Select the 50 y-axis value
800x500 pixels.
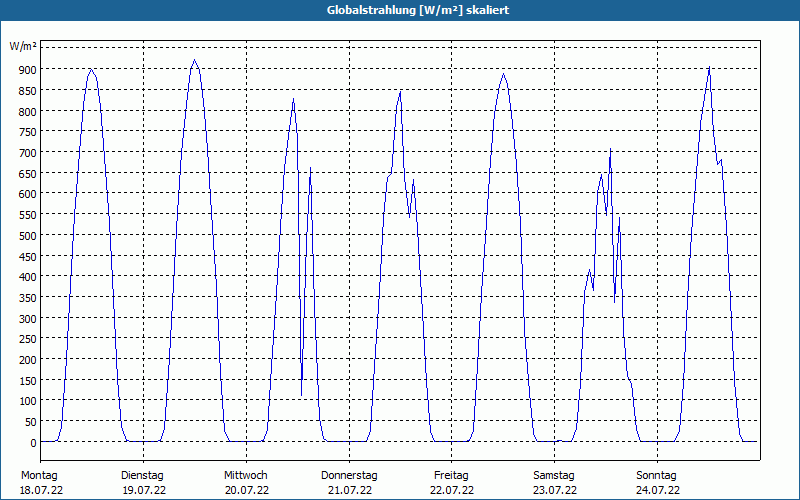pyautogui.click(x=30, y=422)
